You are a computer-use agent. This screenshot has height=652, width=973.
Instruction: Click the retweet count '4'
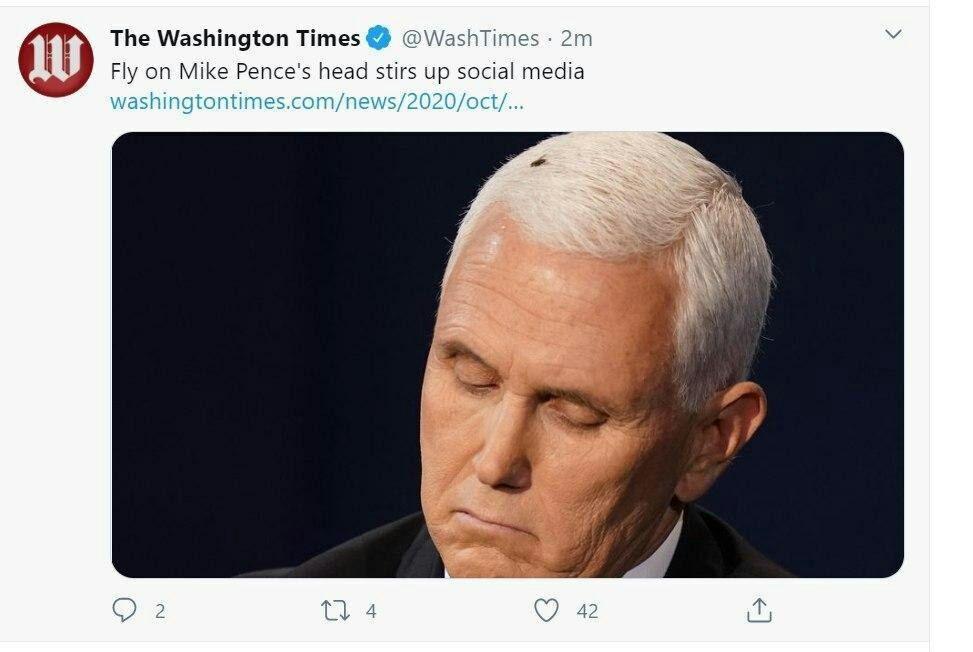(371, 611)
